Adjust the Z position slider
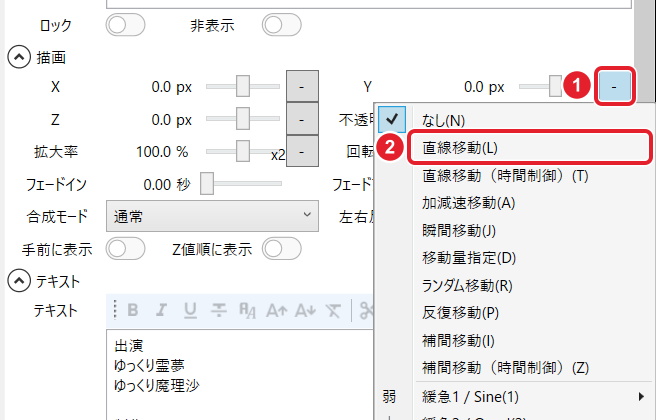 pyautogui.click(x=243, y=118)
